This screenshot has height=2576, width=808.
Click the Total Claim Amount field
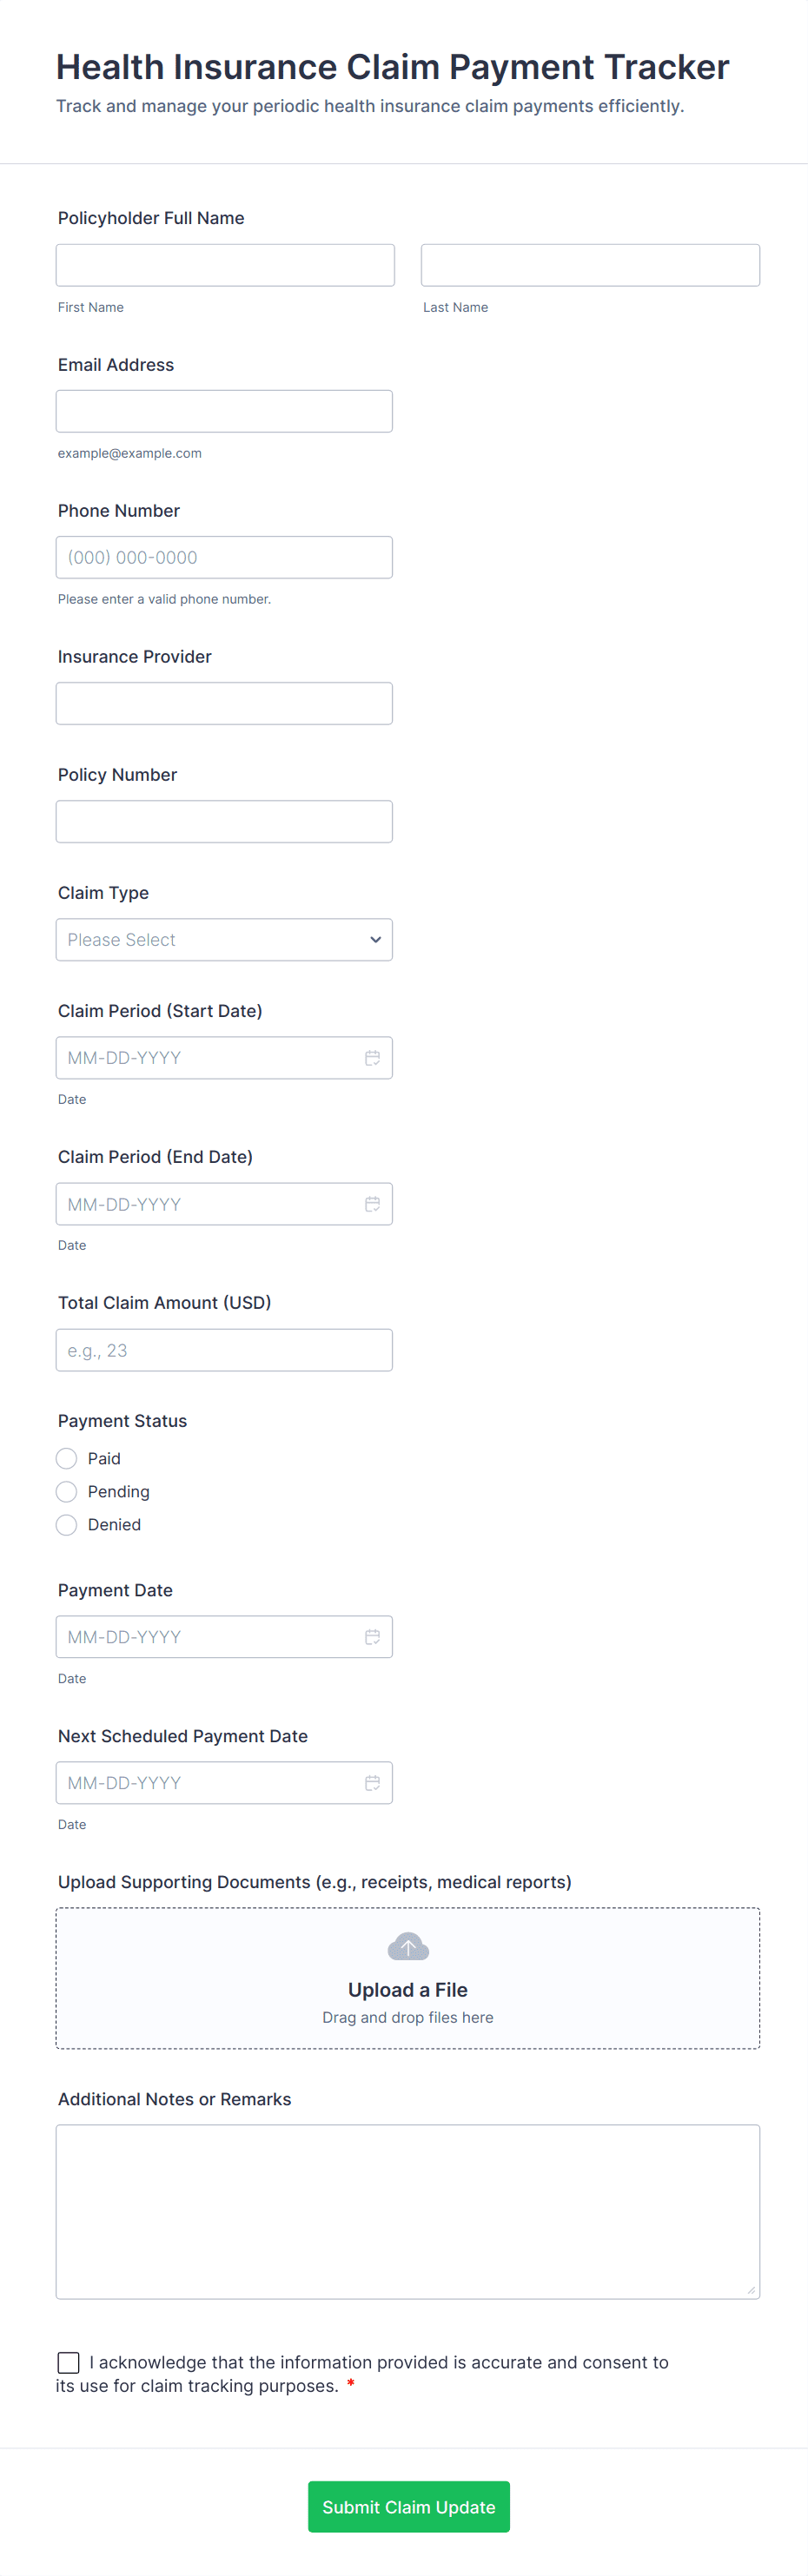pyautogui.click(x=224, y=1350)
